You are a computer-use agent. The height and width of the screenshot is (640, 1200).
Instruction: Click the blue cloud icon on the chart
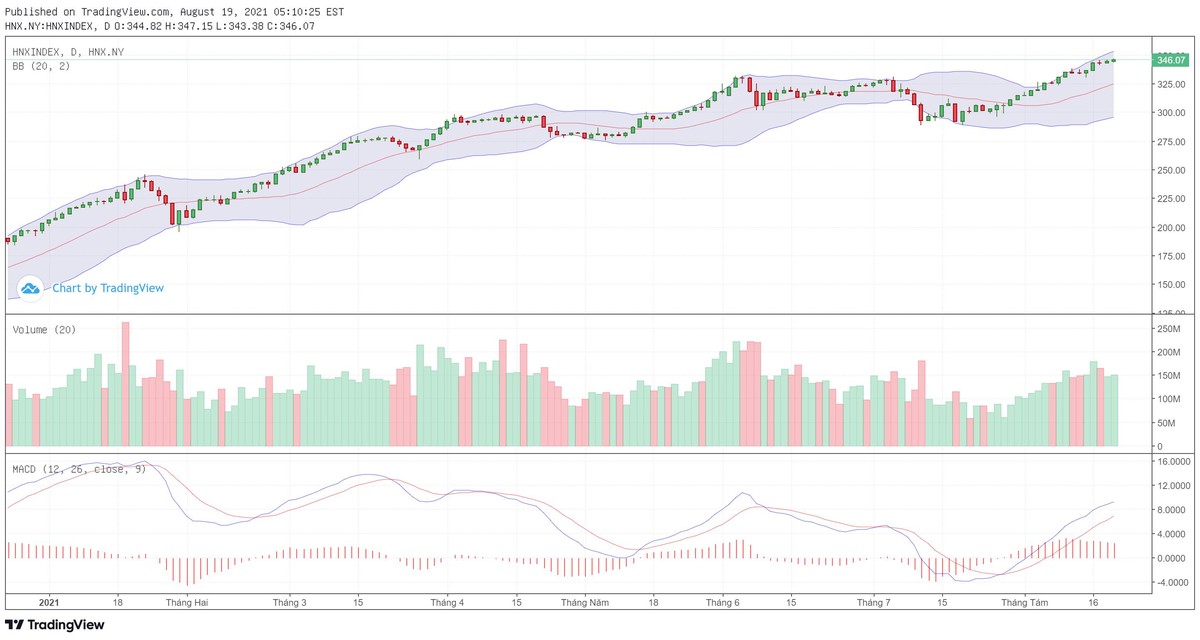tap(30, 289)
